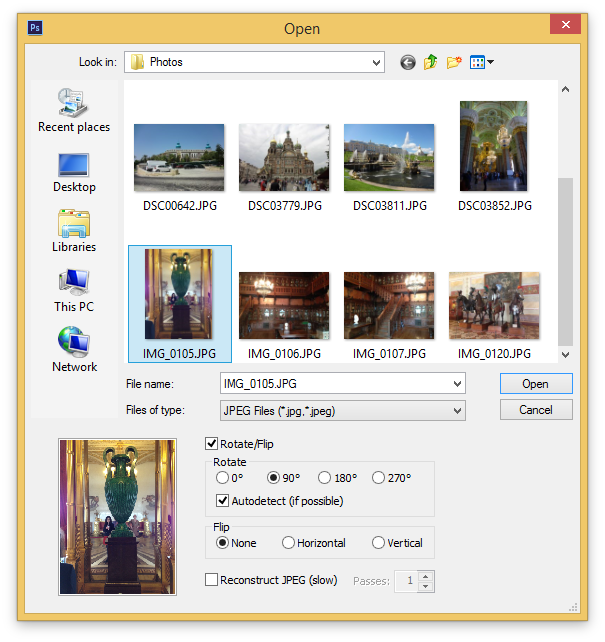Expand the Look in Photos dropdown
Viewport: 605px width, 642px height.
tap(376, 63)
